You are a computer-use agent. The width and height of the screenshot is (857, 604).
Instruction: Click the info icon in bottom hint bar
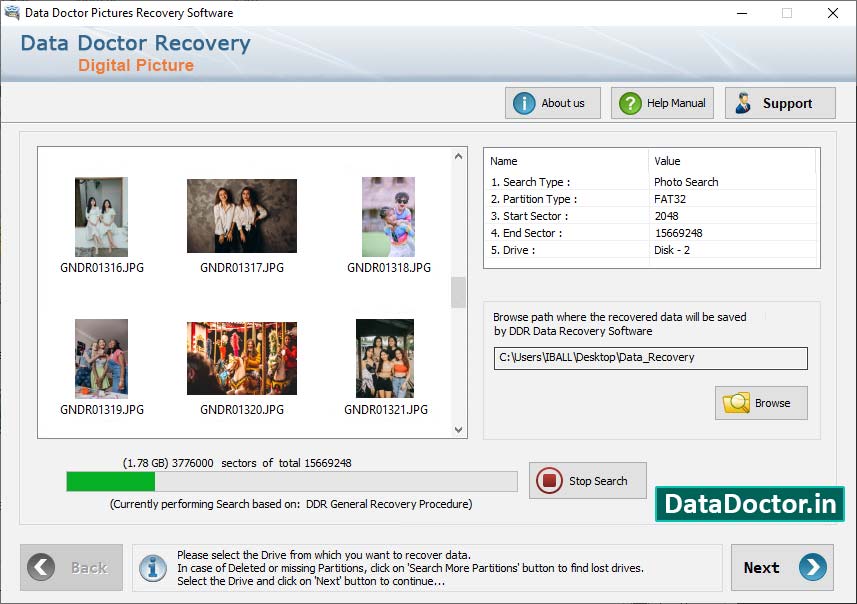point(153,568)
